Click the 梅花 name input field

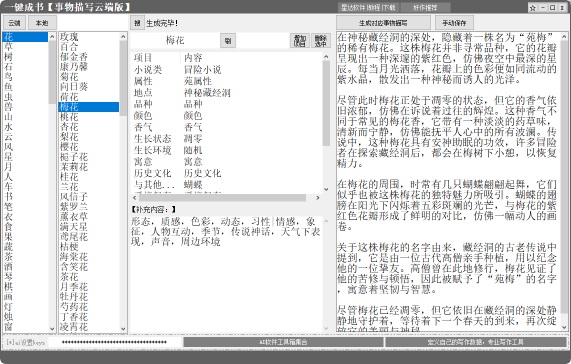click(x=175, y=40)
